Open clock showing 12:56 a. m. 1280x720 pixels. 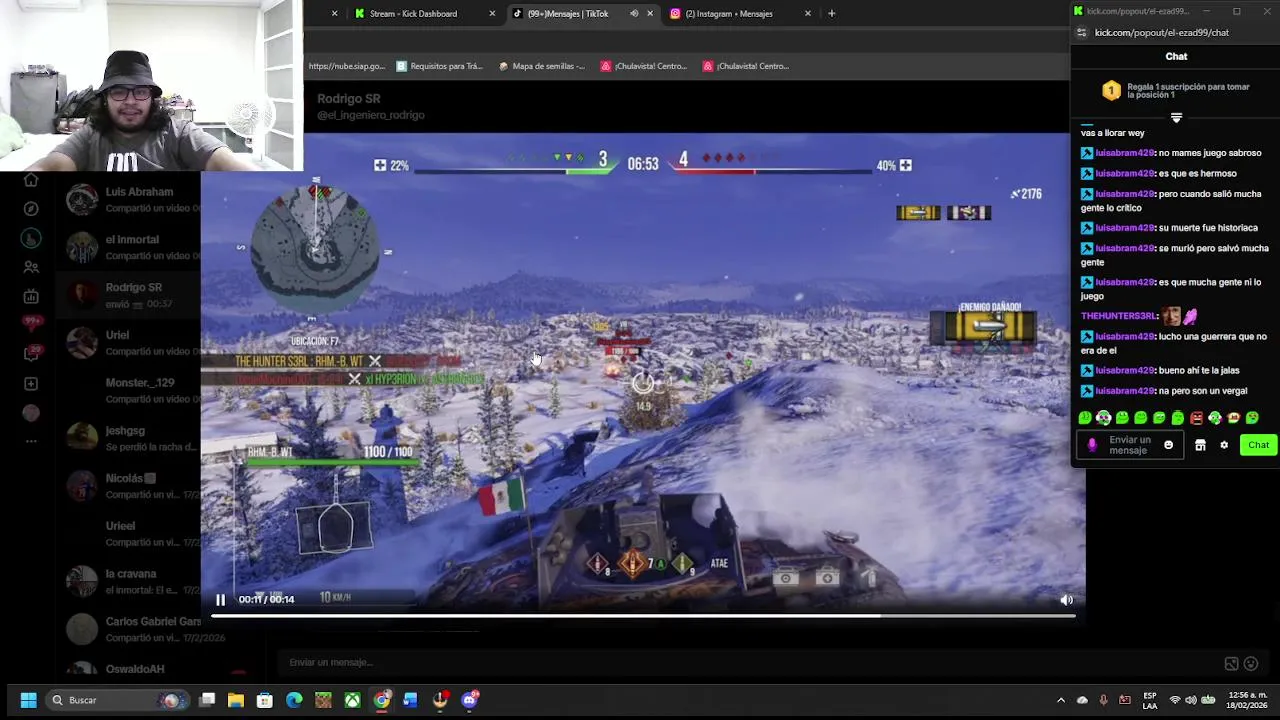[x=1247, y=700]
